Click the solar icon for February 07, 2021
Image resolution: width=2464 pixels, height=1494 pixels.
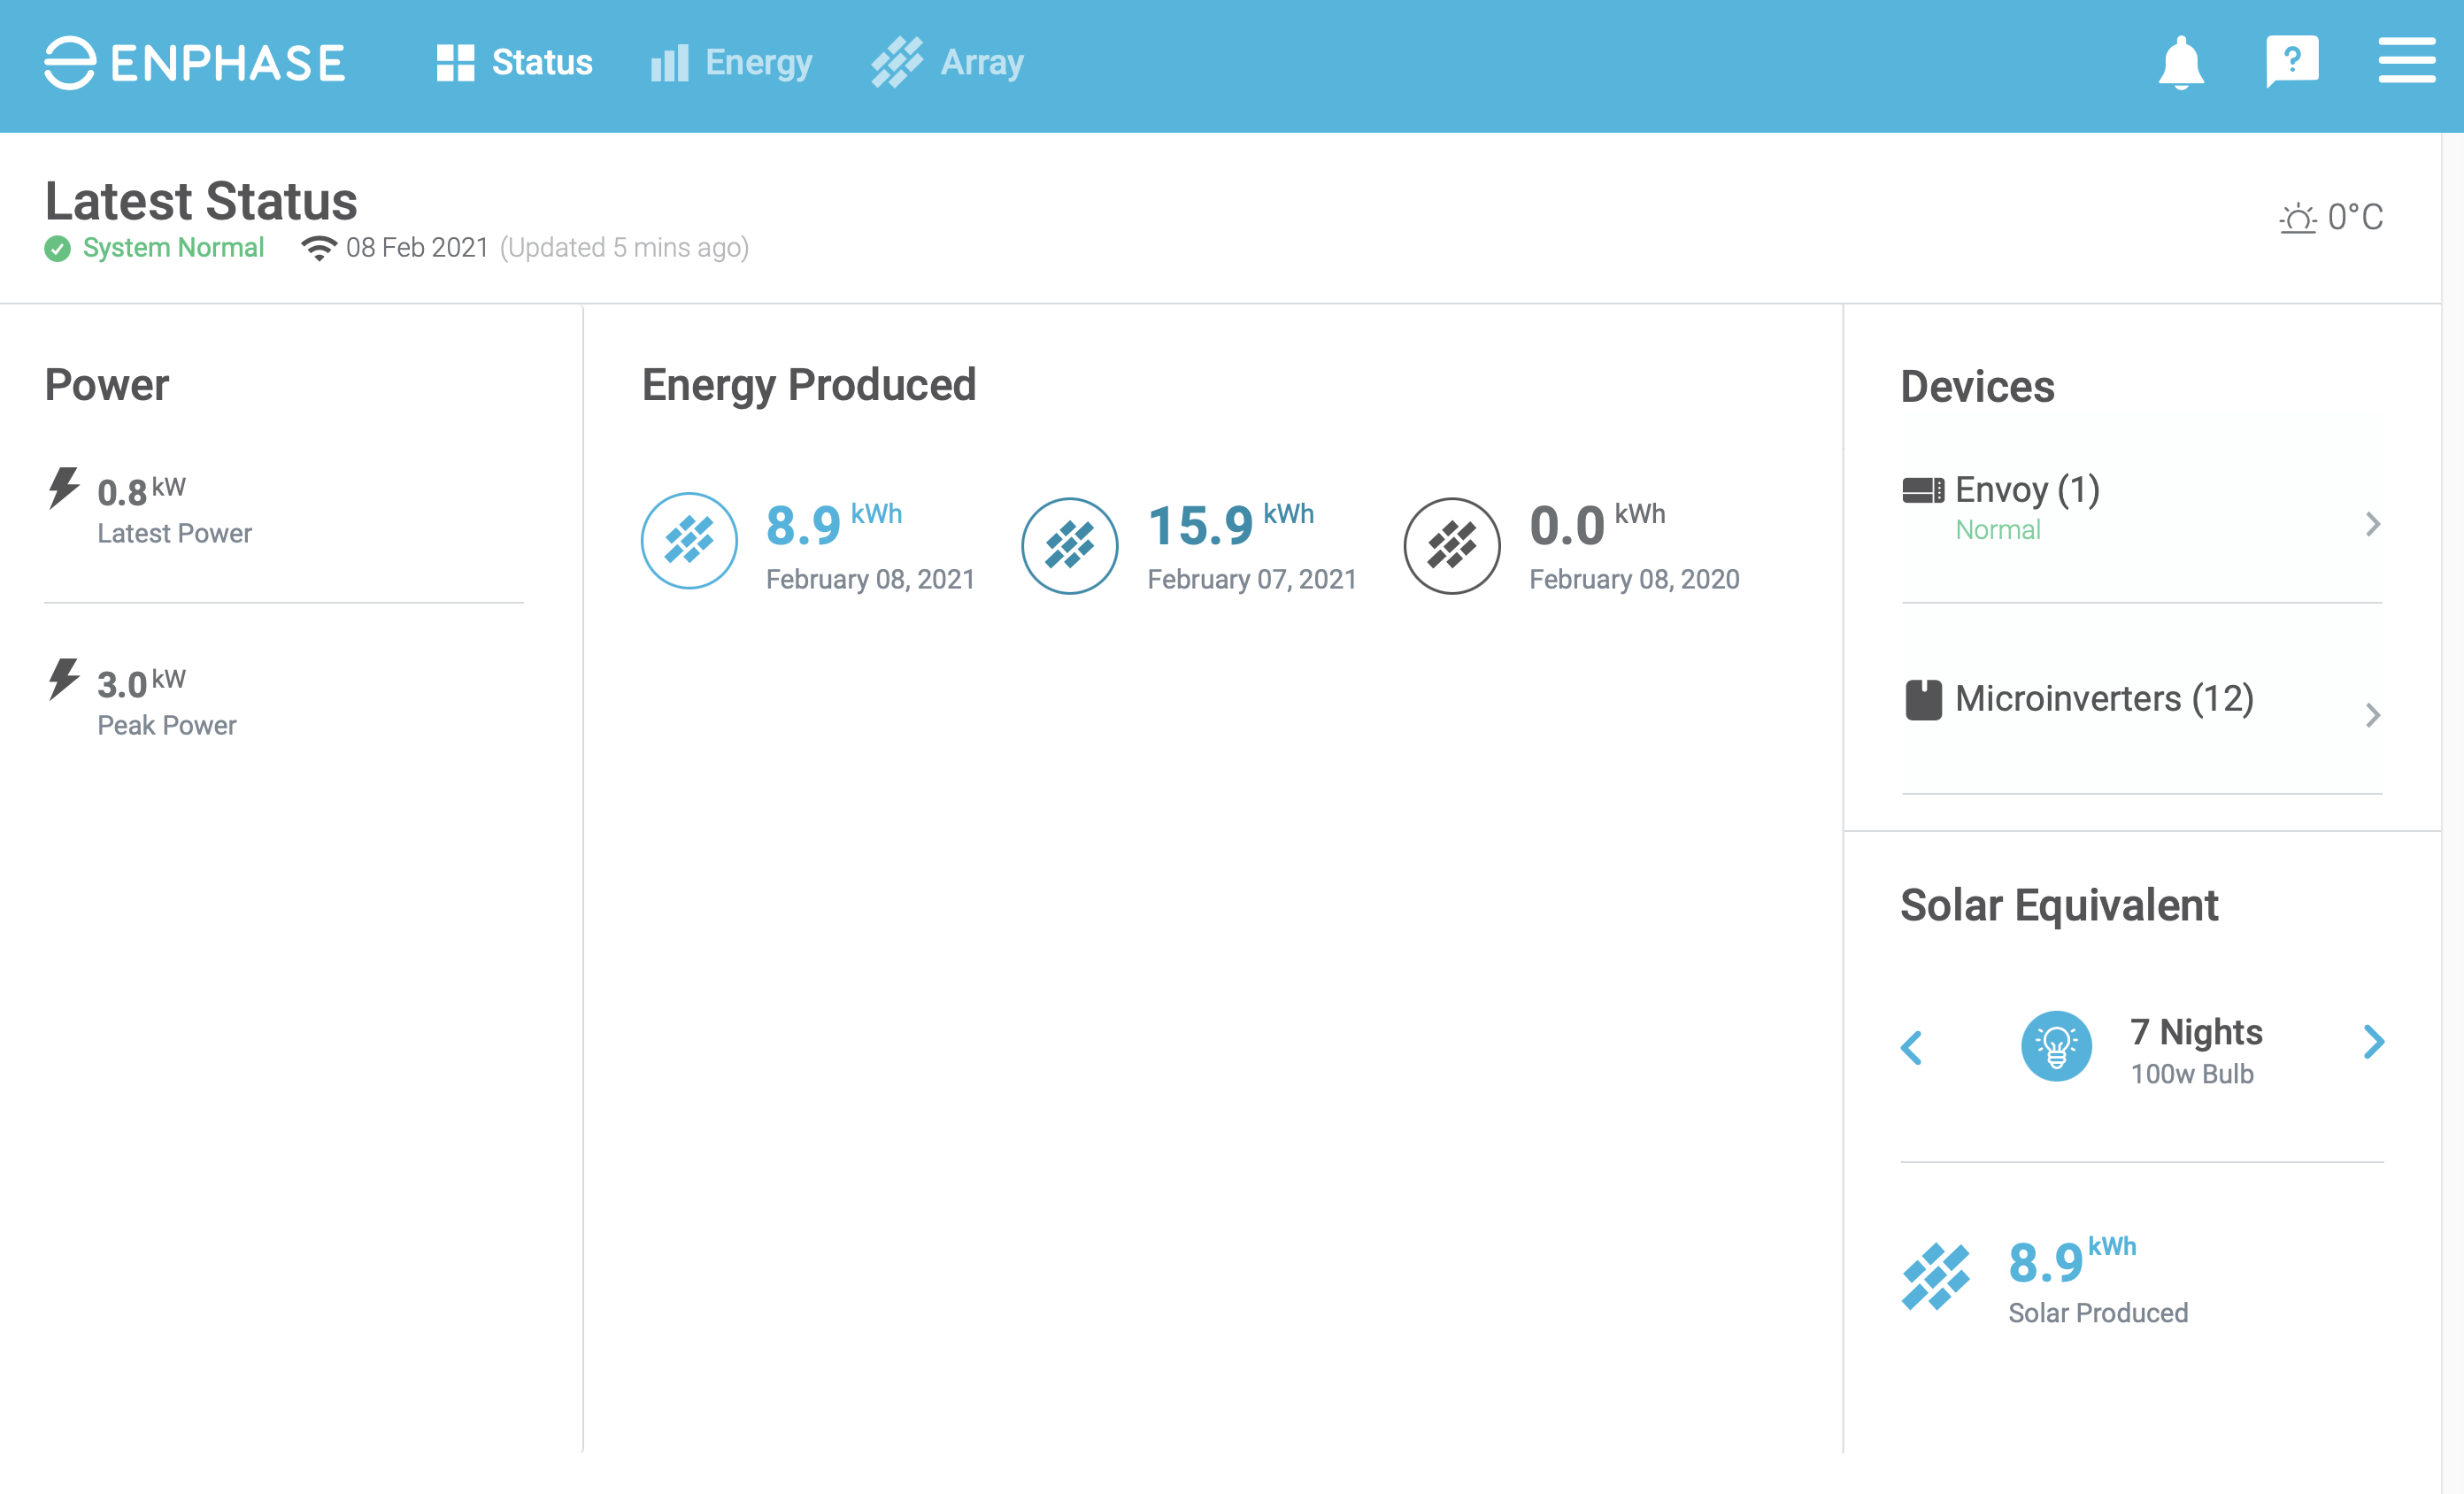click(1069, 546)
